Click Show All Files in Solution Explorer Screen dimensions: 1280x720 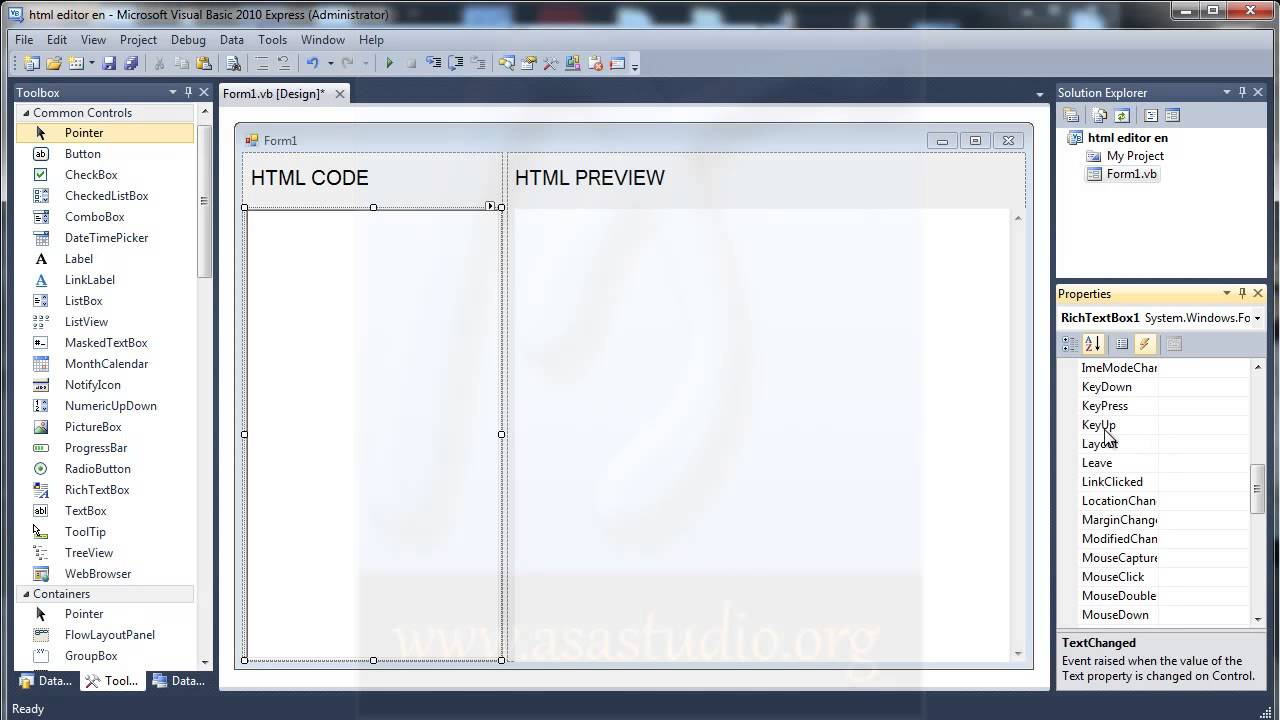pyautogui.click(x=1100, y=116)
